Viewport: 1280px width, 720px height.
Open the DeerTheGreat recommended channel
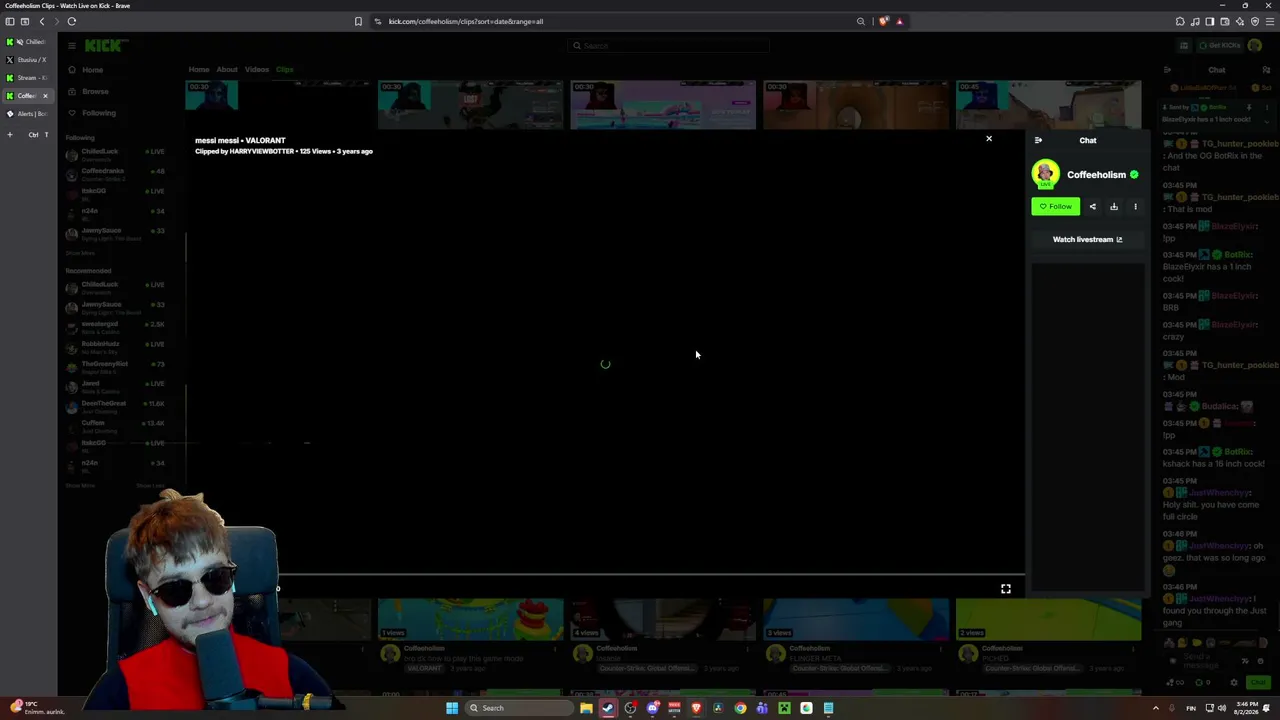[x=115, y=405]
